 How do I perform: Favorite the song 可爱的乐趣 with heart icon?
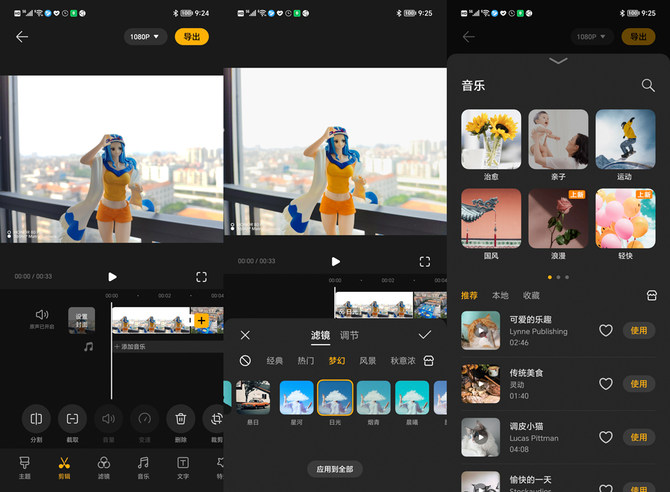[x=605, y=330]
